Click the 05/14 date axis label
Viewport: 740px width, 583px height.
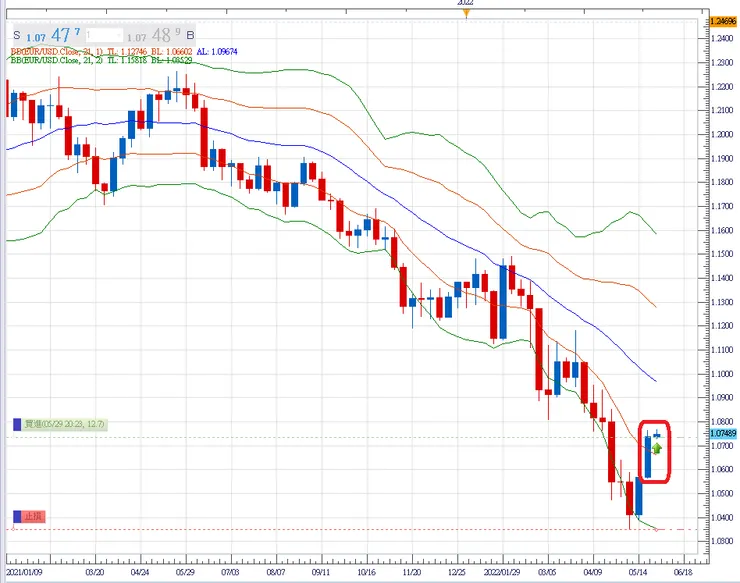point(638,572)
